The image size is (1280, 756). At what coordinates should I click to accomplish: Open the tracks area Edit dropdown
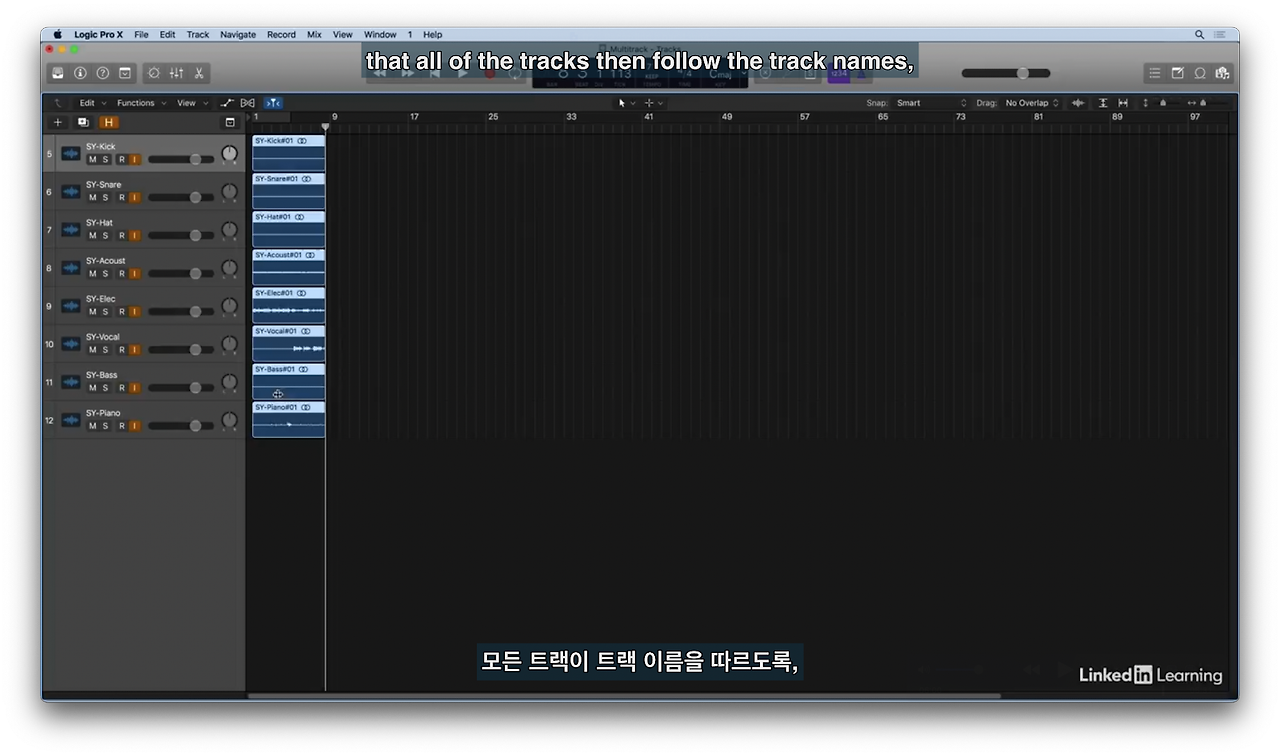click(91, 103)
